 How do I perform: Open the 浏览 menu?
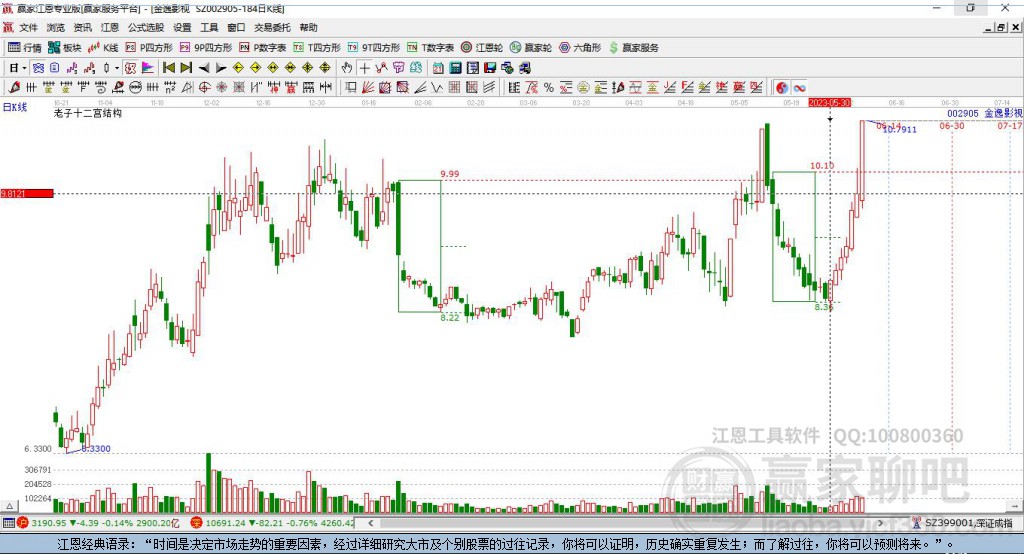click(56, 27)
